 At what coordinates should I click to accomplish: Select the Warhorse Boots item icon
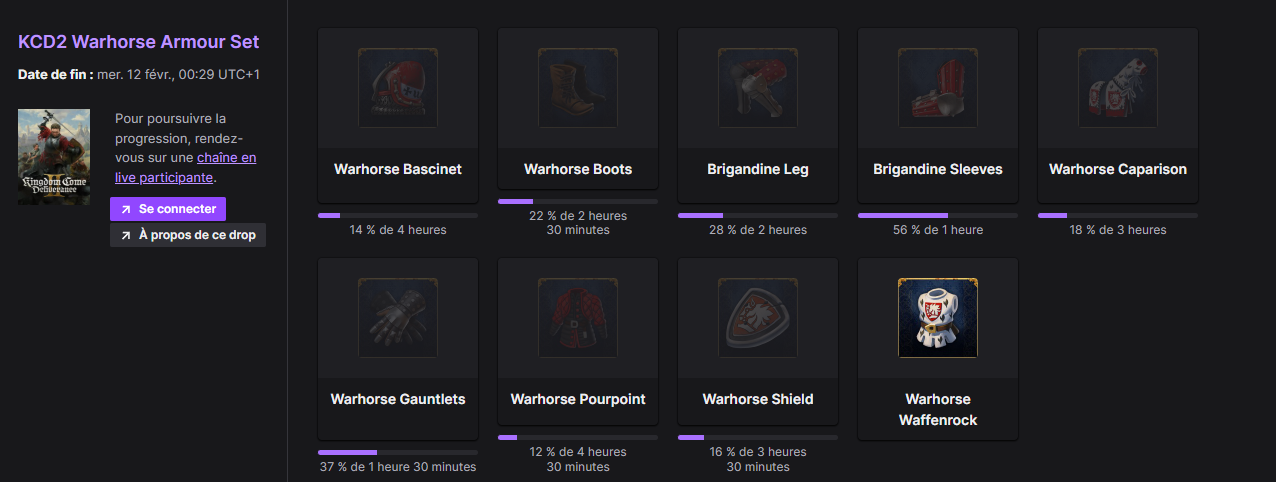[x=578, y=88]
